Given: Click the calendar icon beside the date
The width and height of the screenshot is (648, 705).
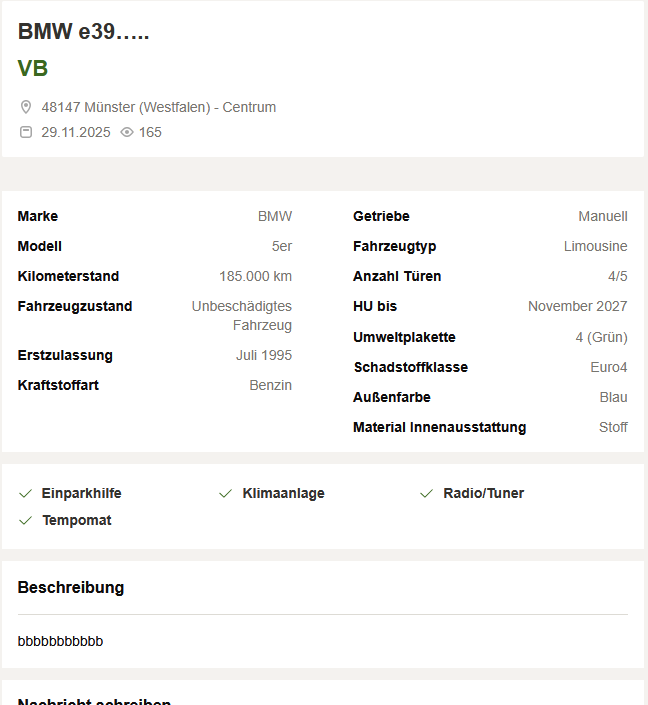Looking at the screenshot, I should click(x=26, y=132).
